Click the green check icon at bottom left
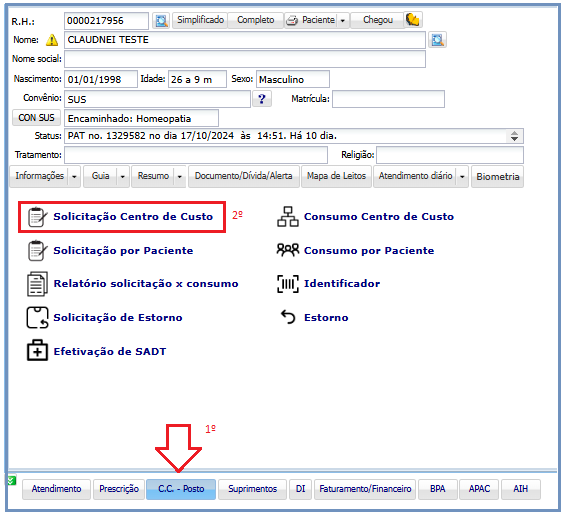The height and width of the screenshot is (514, 563). (12, 481)
